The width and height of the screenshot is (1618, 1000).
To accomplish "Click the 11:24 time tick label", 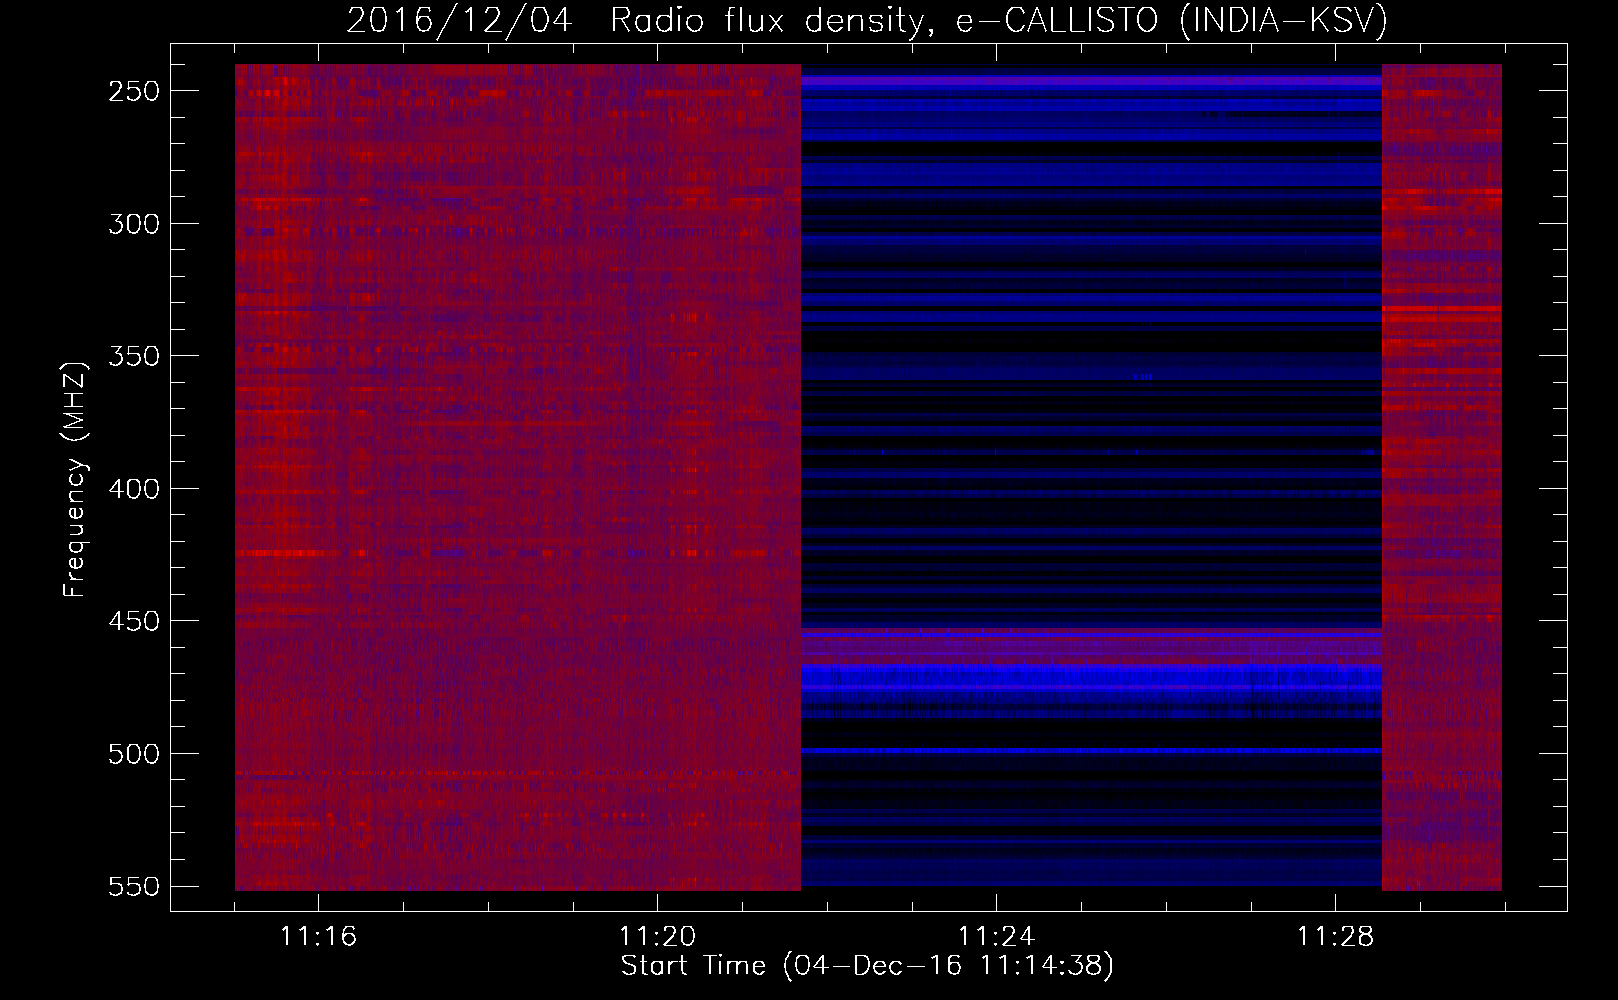I will coord(996,937).
